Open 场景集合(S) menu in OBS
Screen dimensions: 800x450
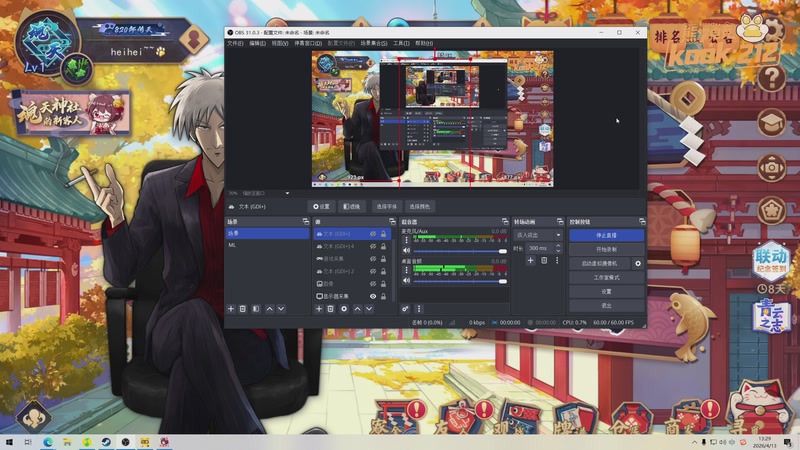click(373, 43)
